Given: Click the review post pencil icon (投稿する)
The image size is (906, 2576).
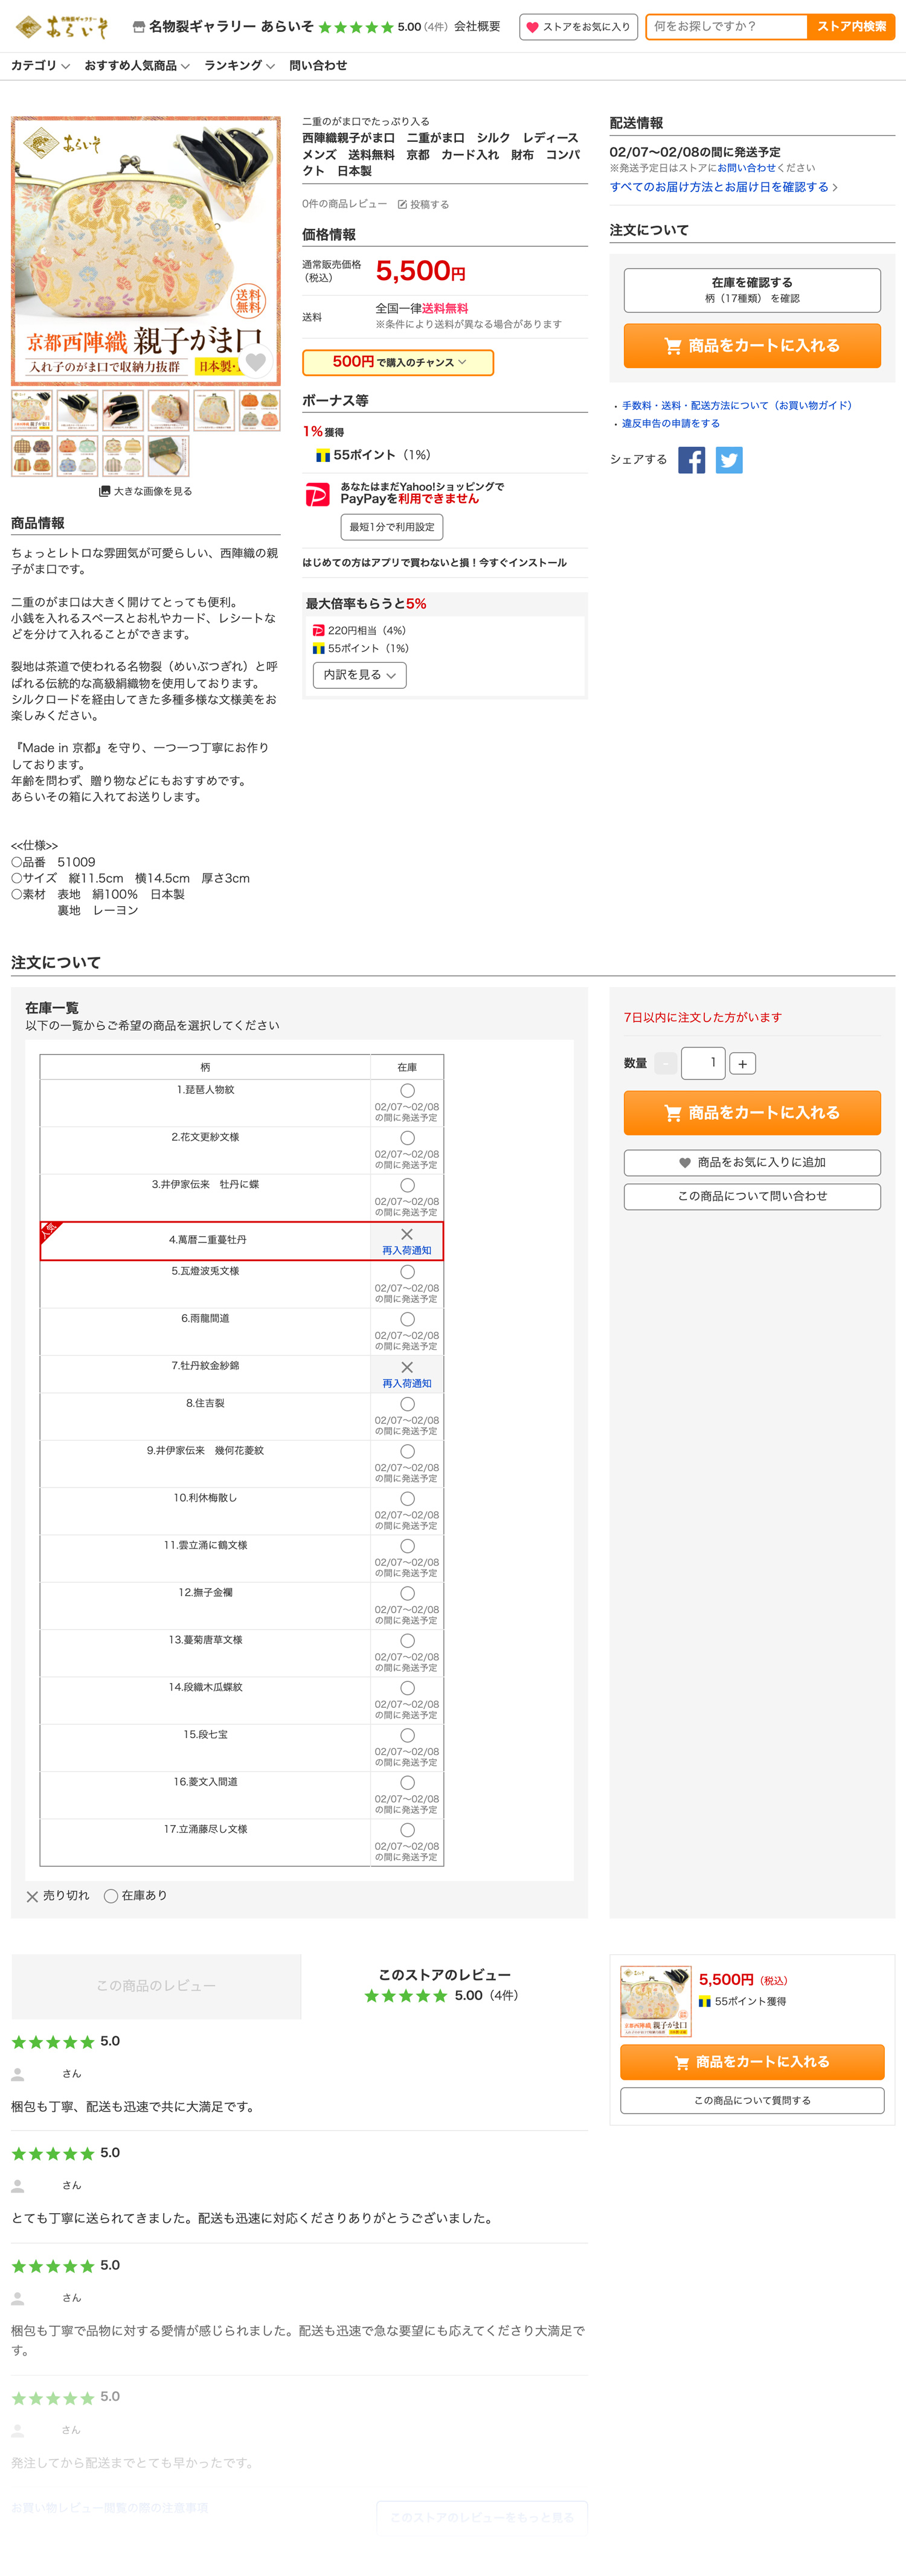Looking at the screenshot, I should [x=402, y=205].
